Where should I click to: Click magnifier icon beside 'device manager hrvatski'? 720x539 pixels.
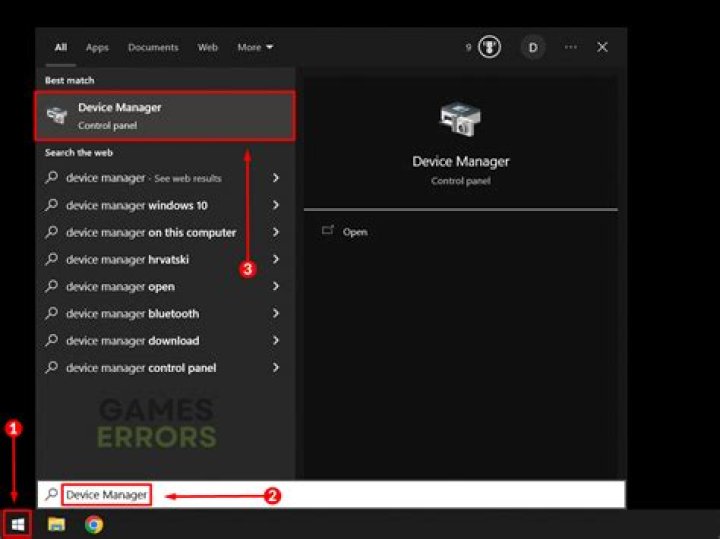[51, 259]
